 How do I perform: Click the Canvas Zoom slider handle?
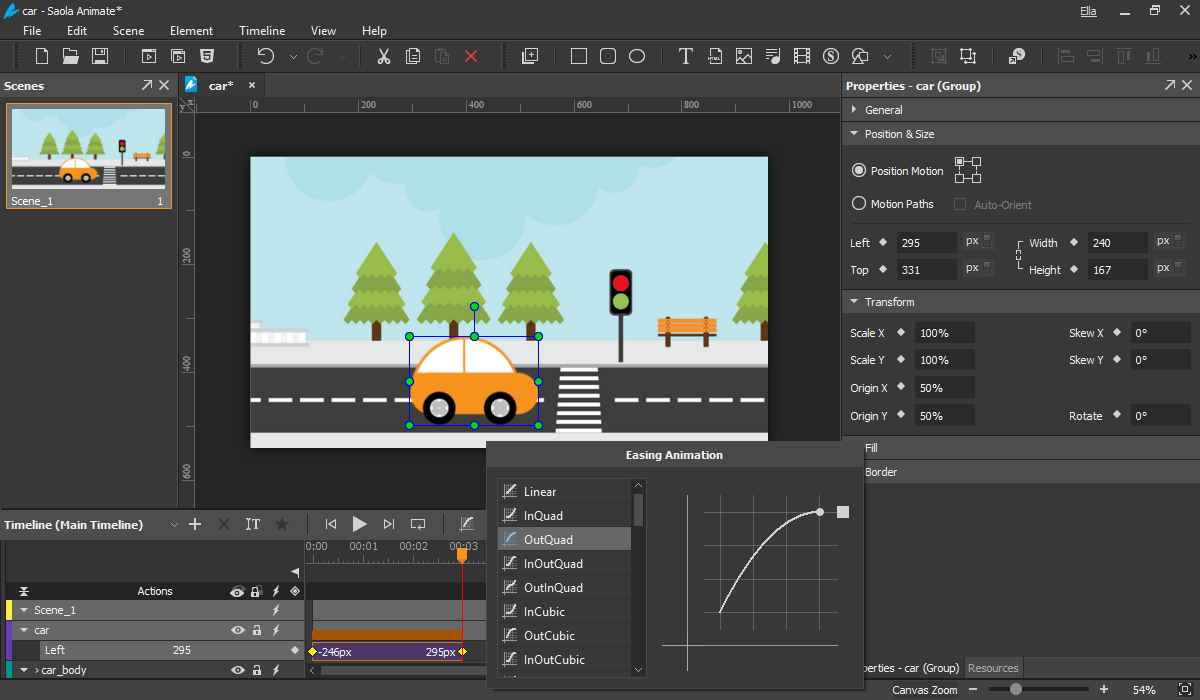click(1016, 689)
